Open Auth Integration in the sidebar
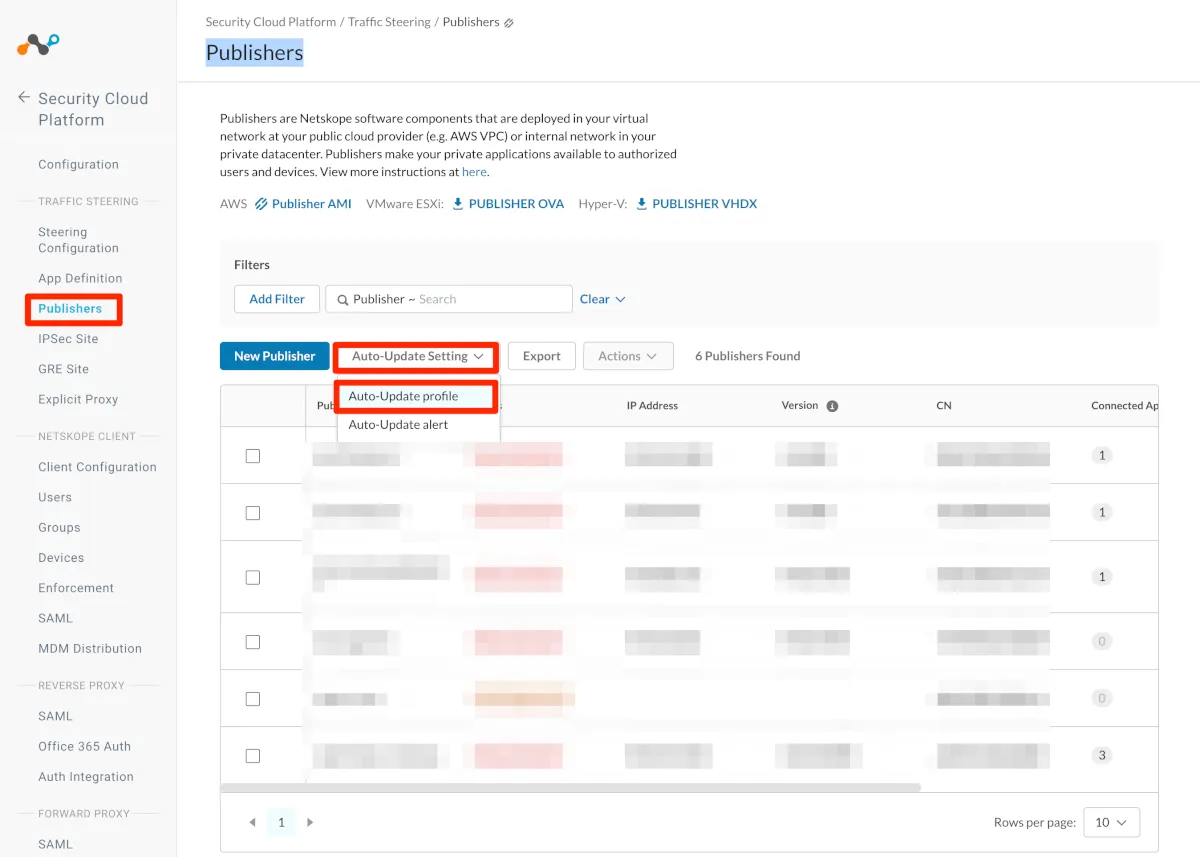Viewport: 1200px width, 857px height. pyautogui.click(x=86, y=776)
